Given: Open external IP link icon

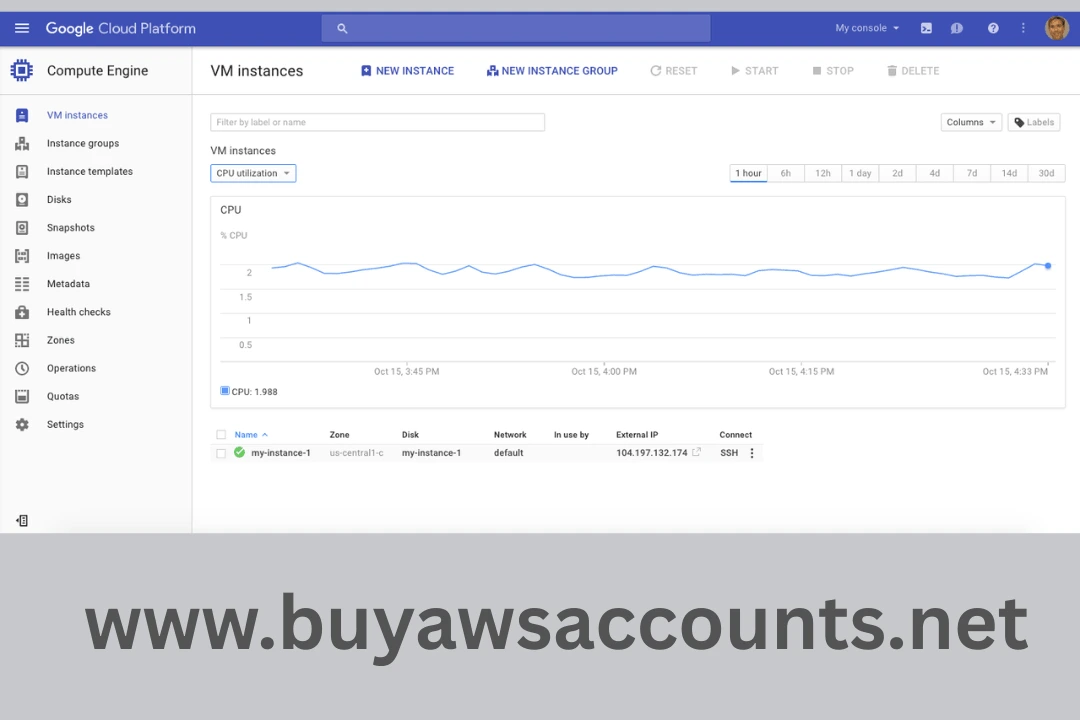Looking at the screenshot, I should [696, 452].
